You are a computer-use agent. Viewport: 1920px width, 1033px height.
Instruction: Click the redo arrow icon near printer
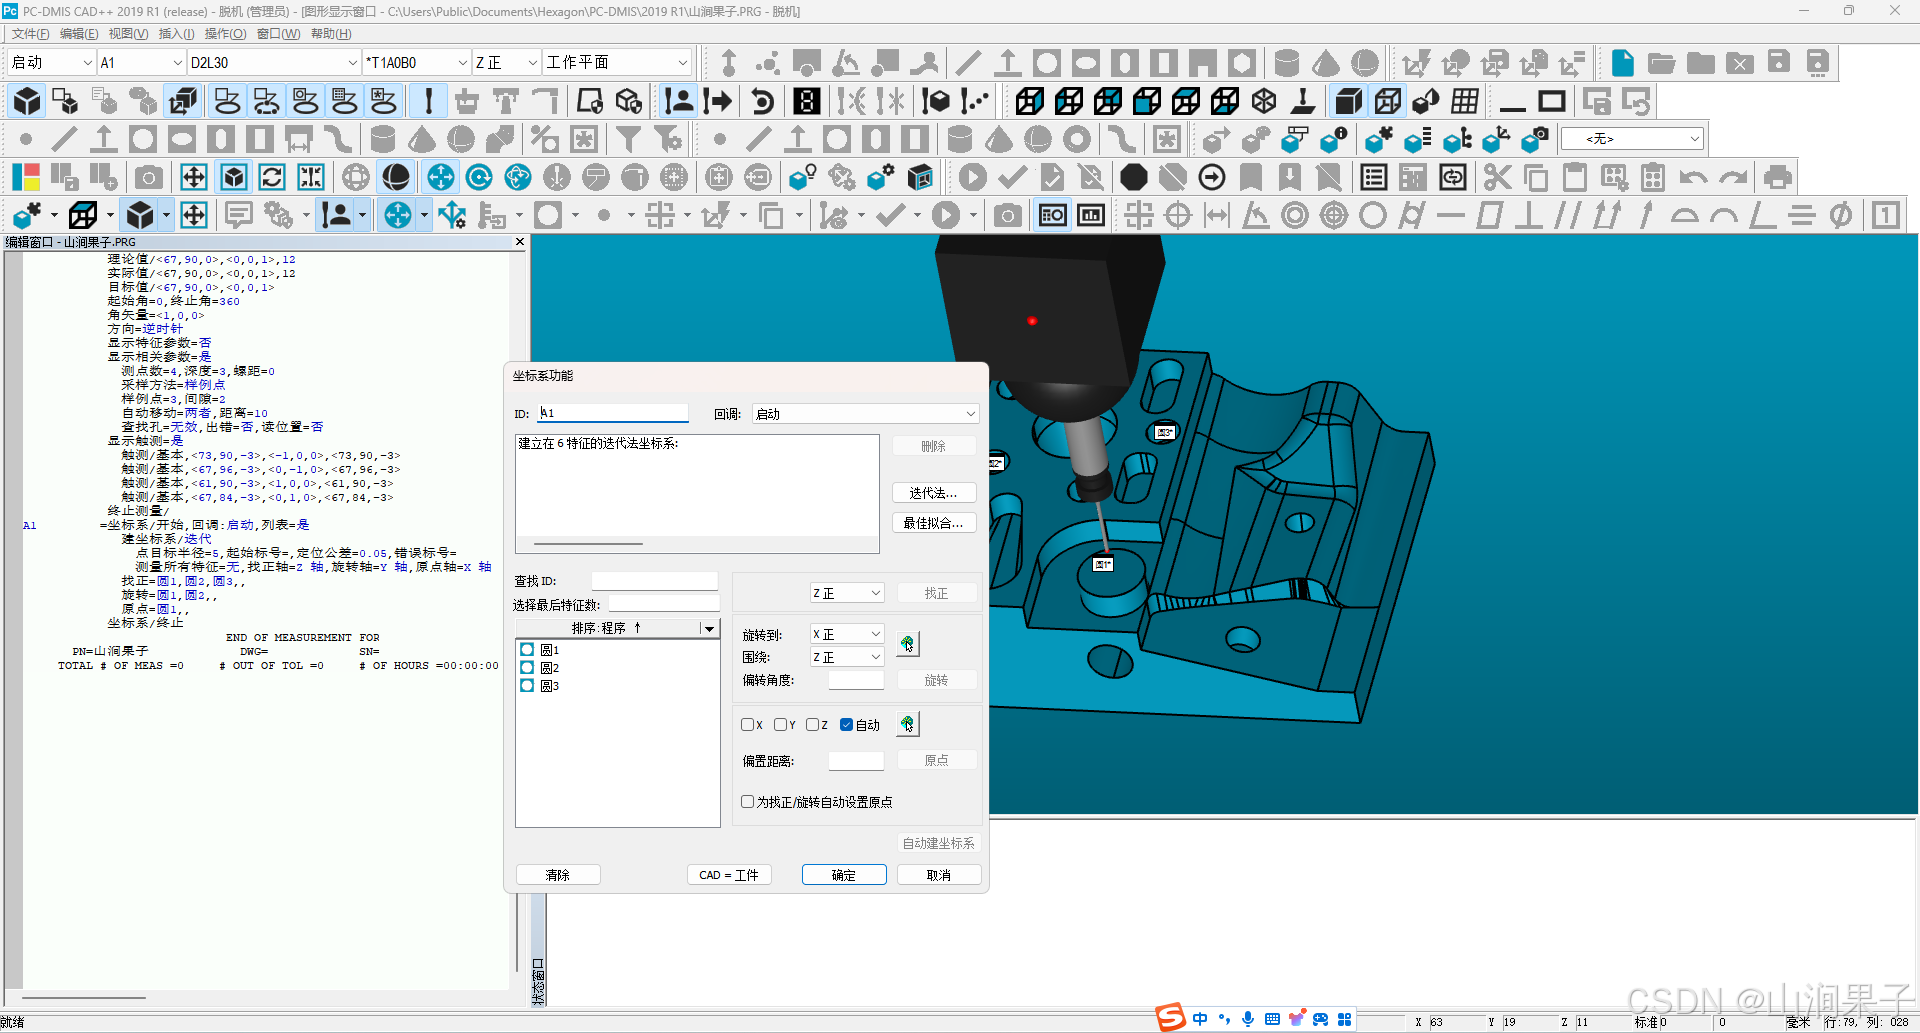point(1733,178)
